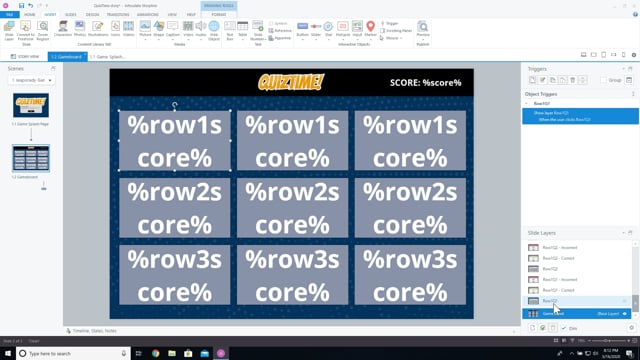Click the Windows Start button
Screen dimensions: 640x360
8,353
